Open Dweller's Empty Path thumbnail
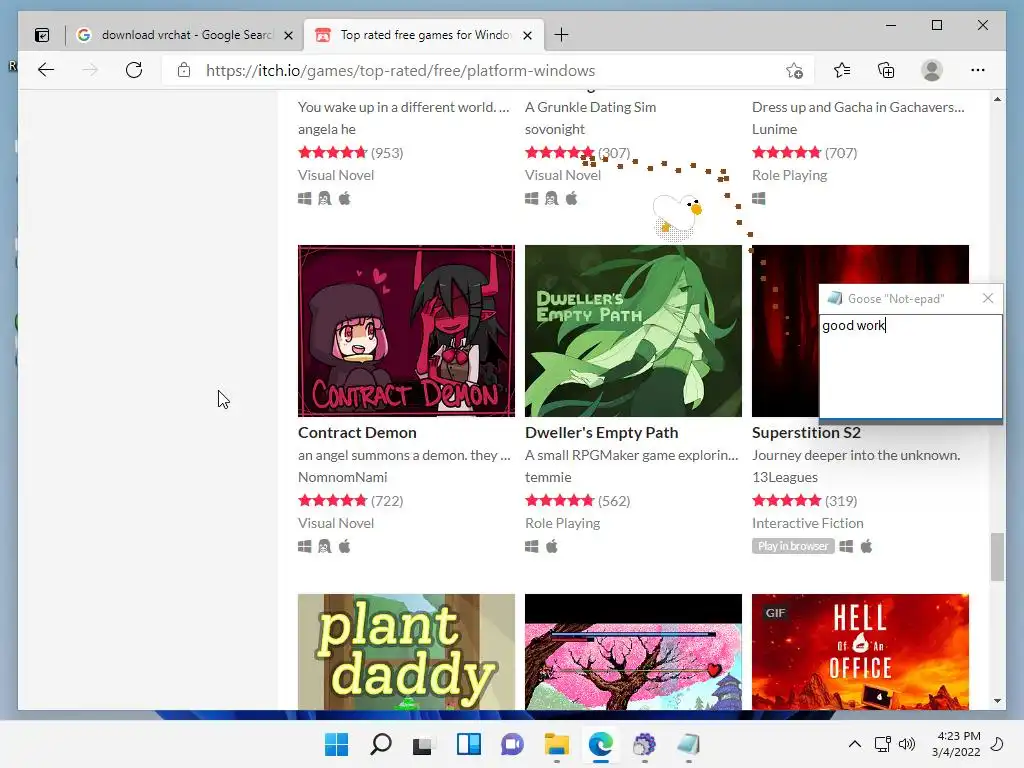The image size is (1024, 768). point(633,330)
